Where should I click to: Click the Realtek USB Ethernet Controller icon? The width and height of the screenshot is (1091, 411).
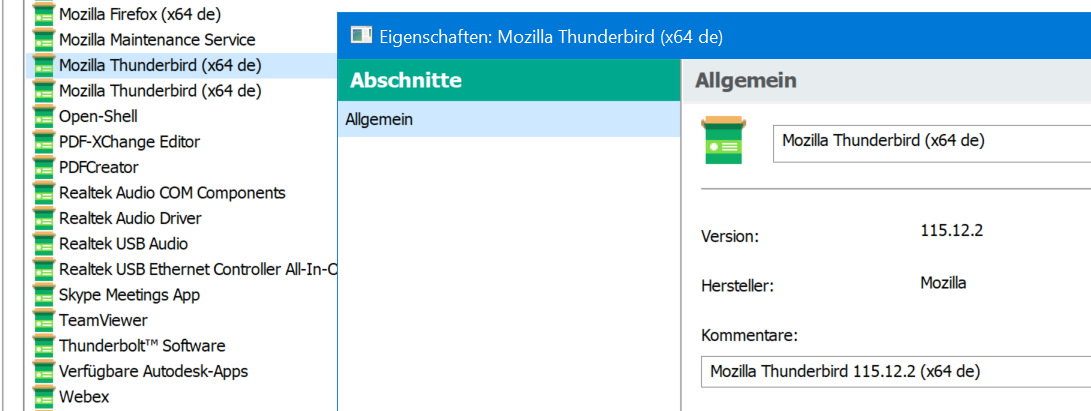coord(43,269)
